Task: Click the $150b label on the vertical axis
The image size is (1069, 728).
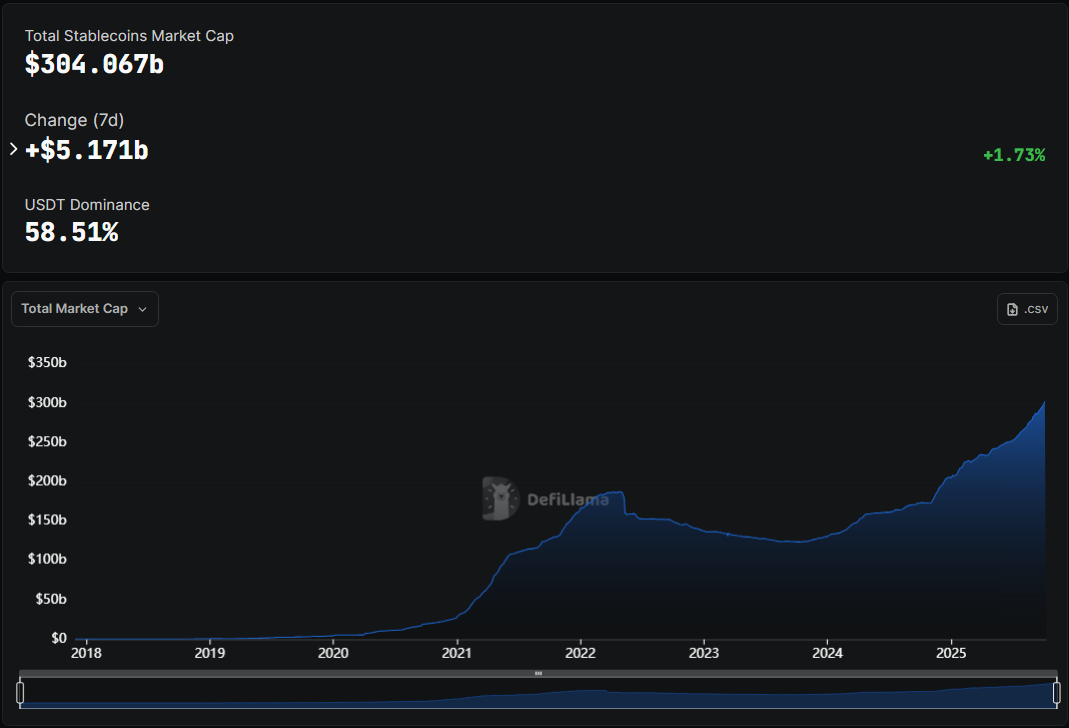Action: (x=47, y=520)
